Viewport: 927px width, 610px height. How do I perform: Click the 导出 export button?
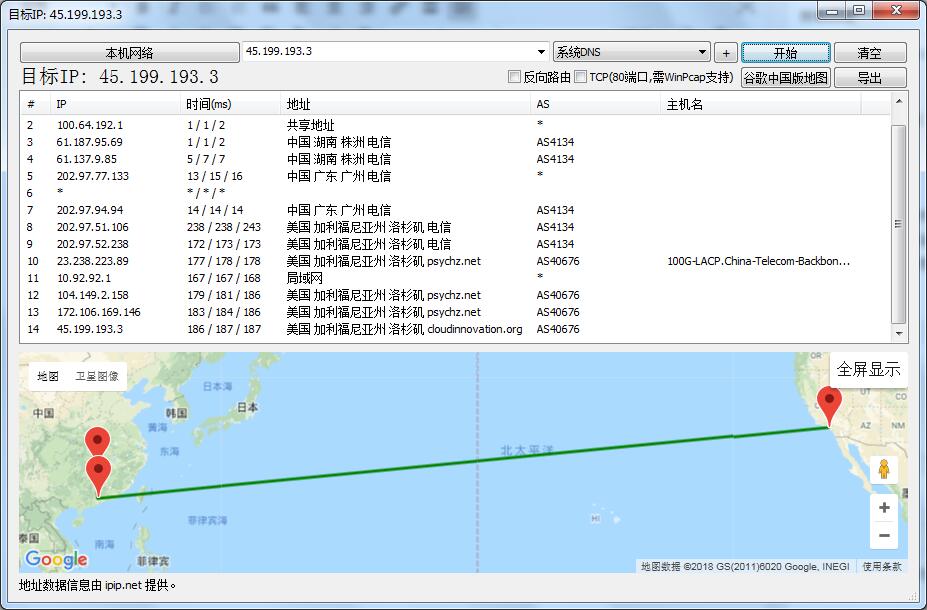click(869, 77)
